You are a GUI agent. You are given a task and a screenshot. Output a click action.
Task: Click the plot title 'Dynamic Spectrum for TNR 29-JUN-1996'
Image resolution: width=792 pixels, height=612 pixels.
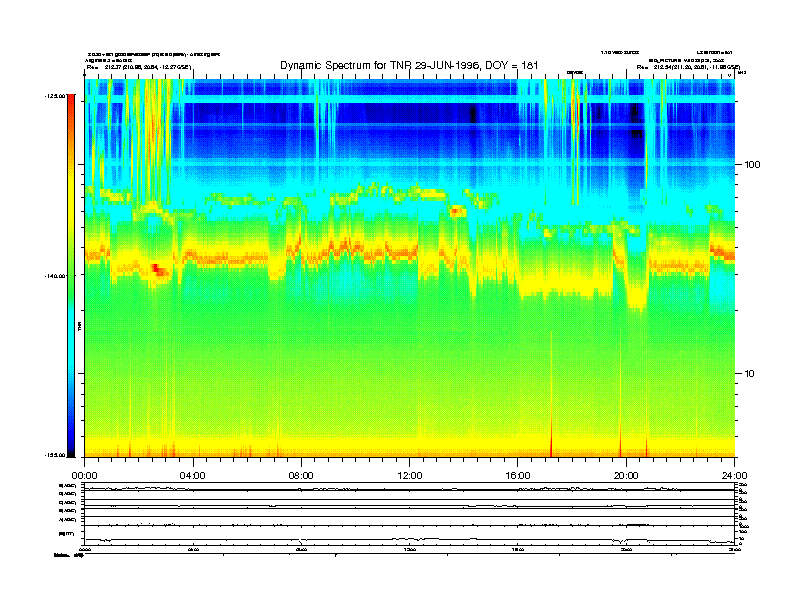click(x=379, y=65)
